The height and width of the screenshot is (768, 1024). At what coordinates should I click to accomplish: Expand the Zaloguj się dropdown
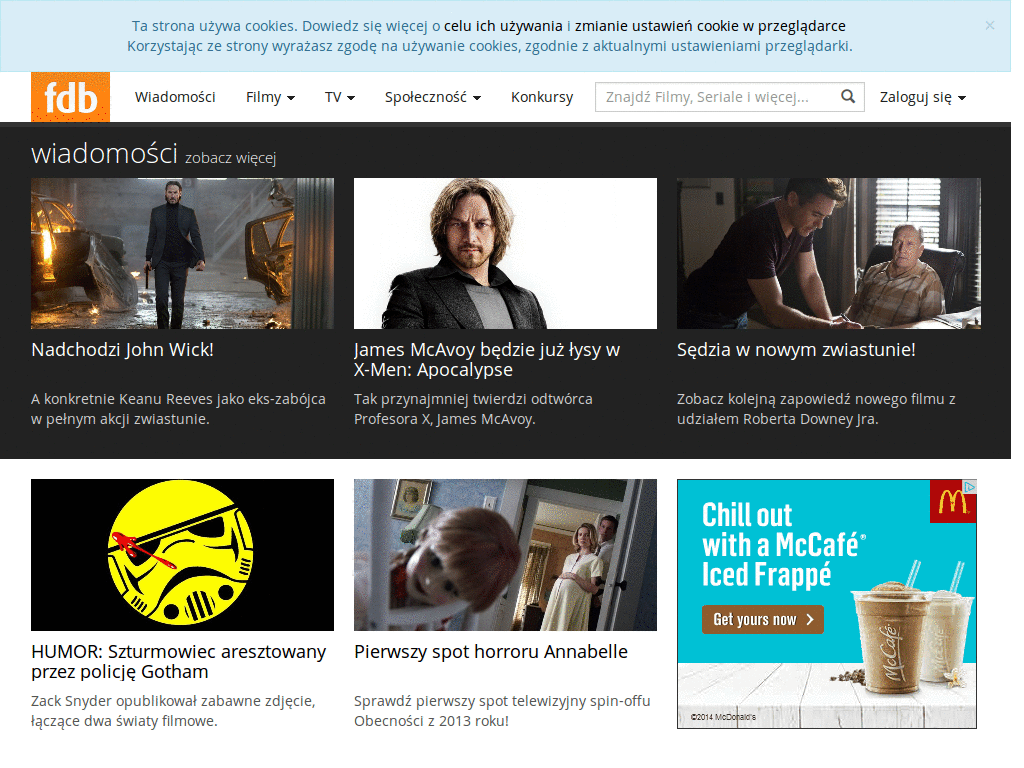point(923,97)
